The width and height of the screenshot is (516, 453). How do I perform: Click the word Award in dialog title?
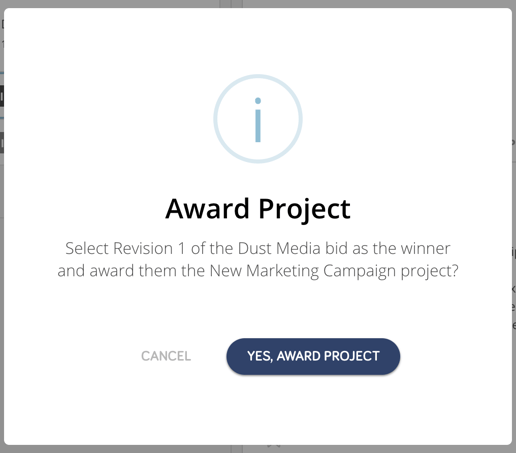tap(207, 208)
